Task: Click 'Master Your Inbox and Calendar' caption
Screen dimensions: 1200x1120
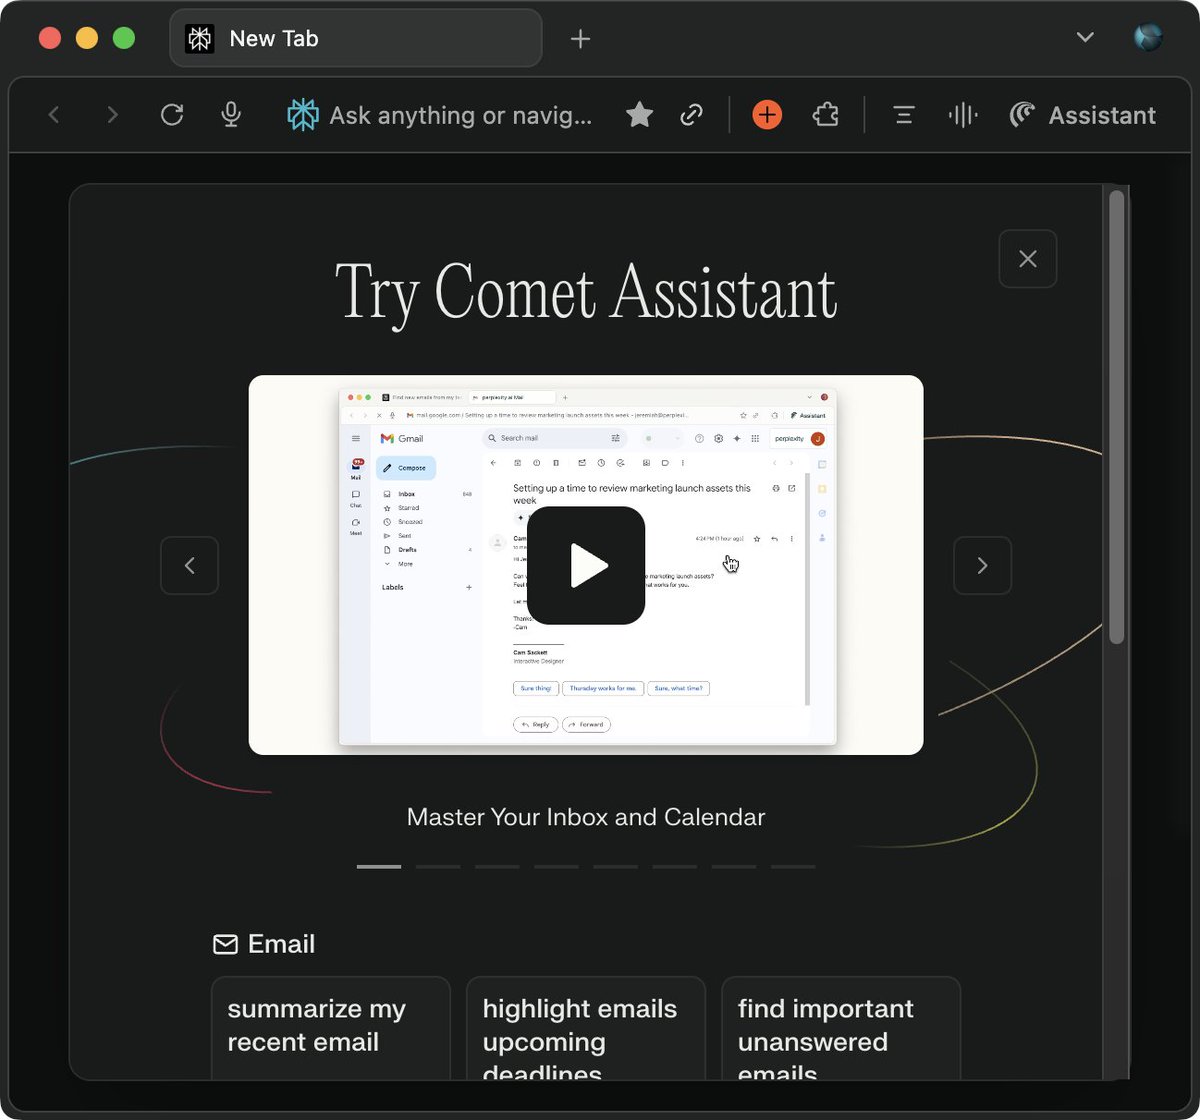Action: (586, 817)
